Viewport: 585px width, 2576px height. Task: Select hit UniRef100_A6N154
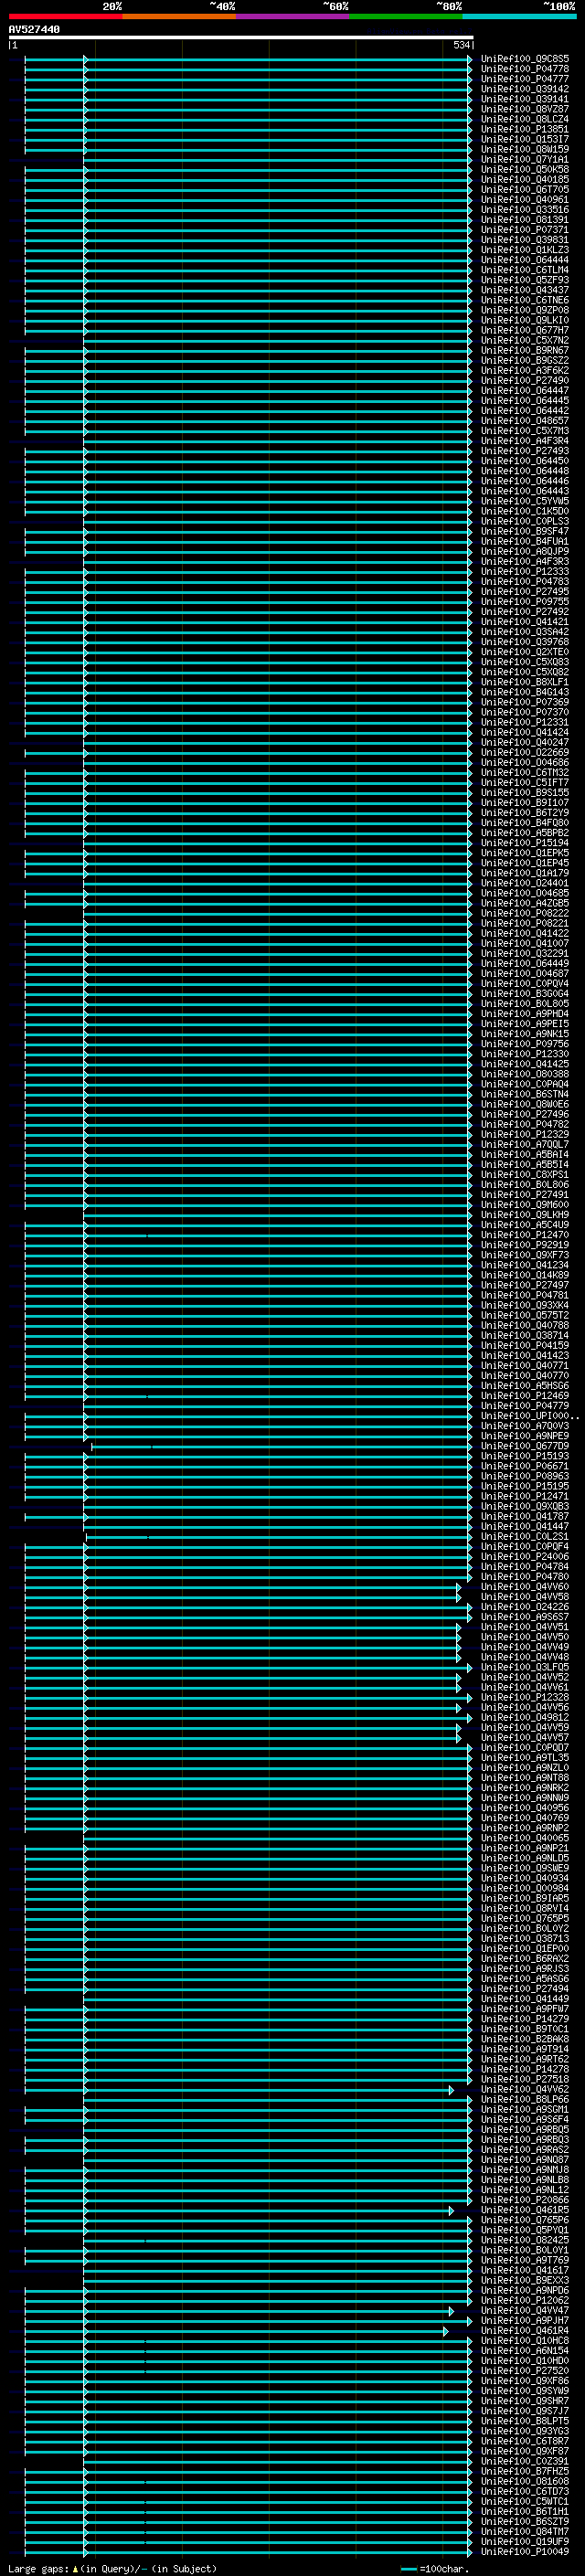point(525,2351)
